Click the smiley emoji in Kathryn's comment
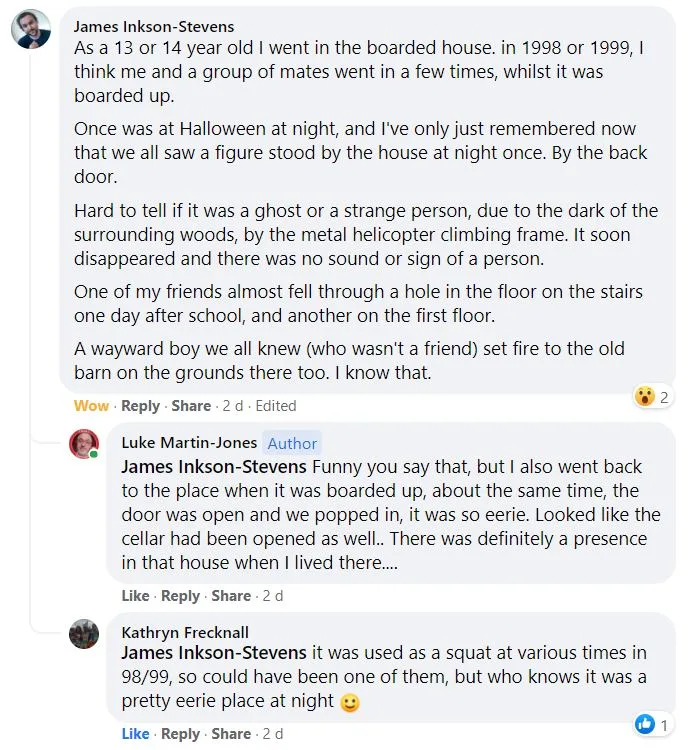The image size is (695, 750). 350,702
